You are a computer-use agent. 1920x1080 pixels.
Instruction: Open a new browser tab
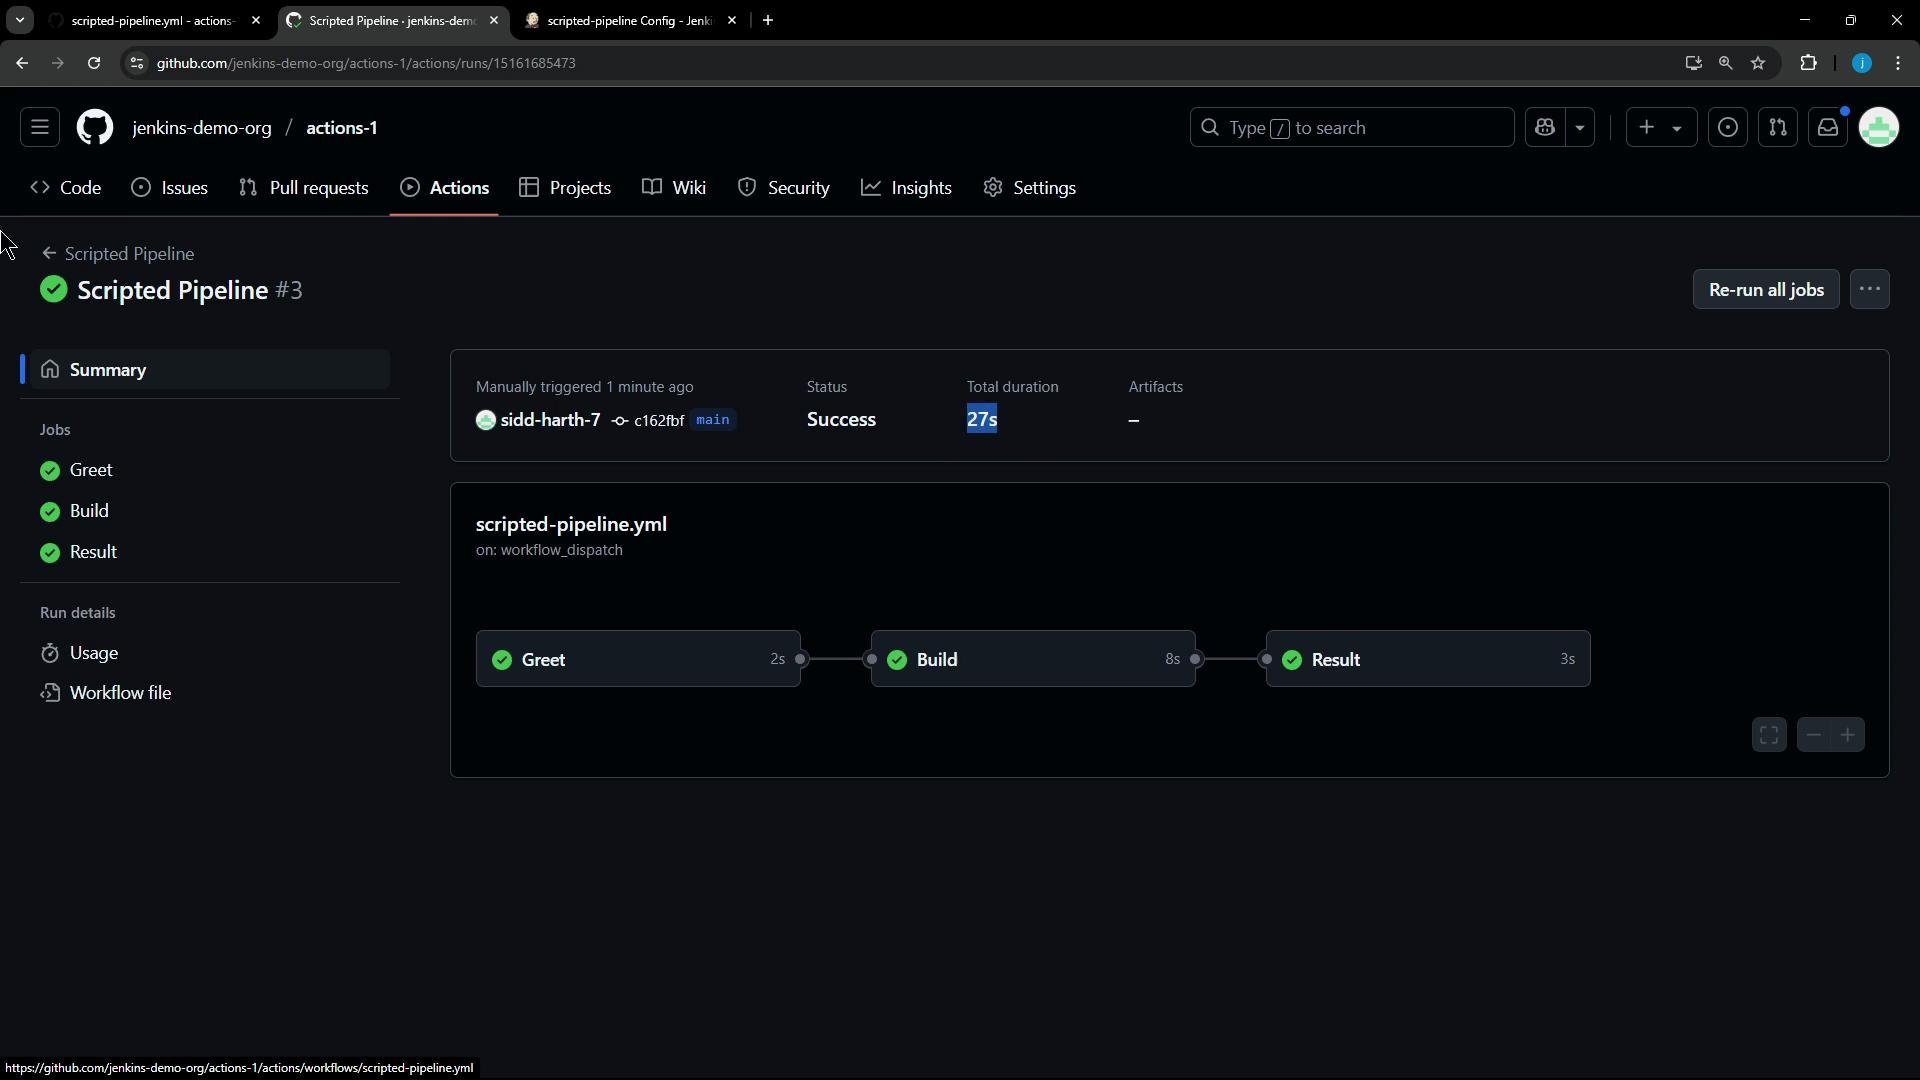[x=768, y=20]
